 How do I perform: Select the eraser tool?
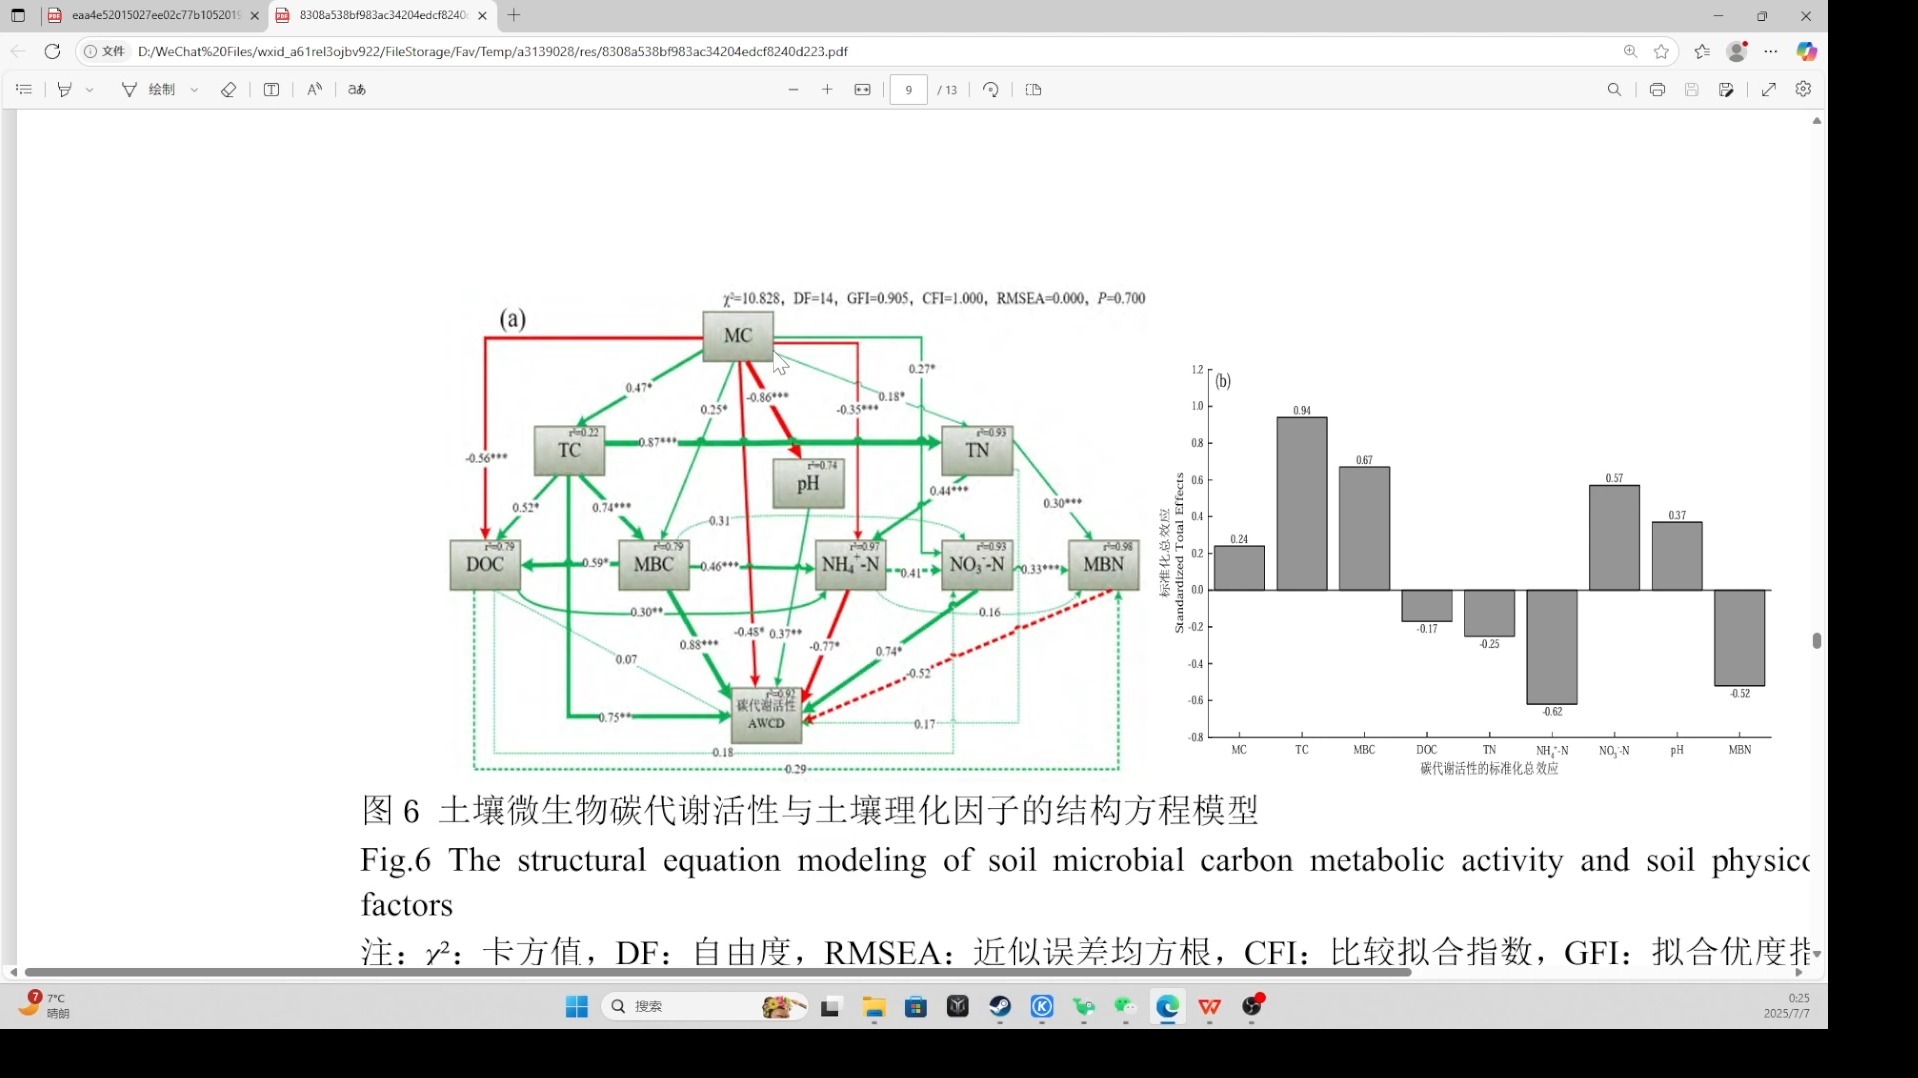[x=228, y=89]
